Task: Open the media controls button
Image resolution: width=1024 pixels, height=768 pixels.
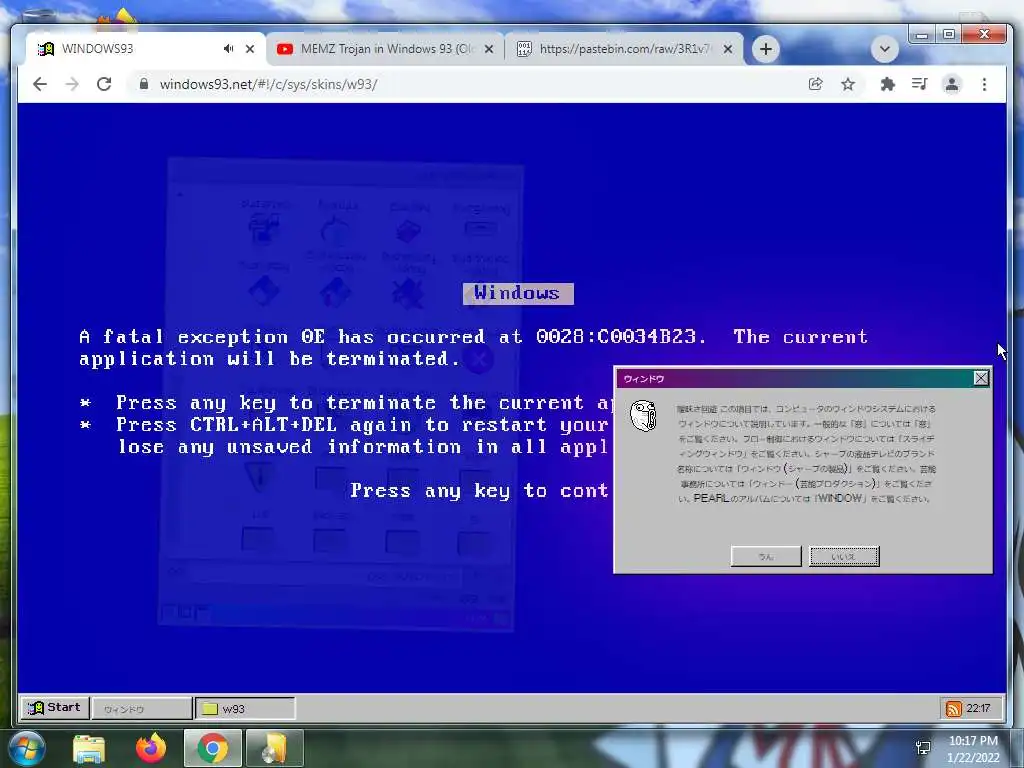Action: (x=920, y=84)
